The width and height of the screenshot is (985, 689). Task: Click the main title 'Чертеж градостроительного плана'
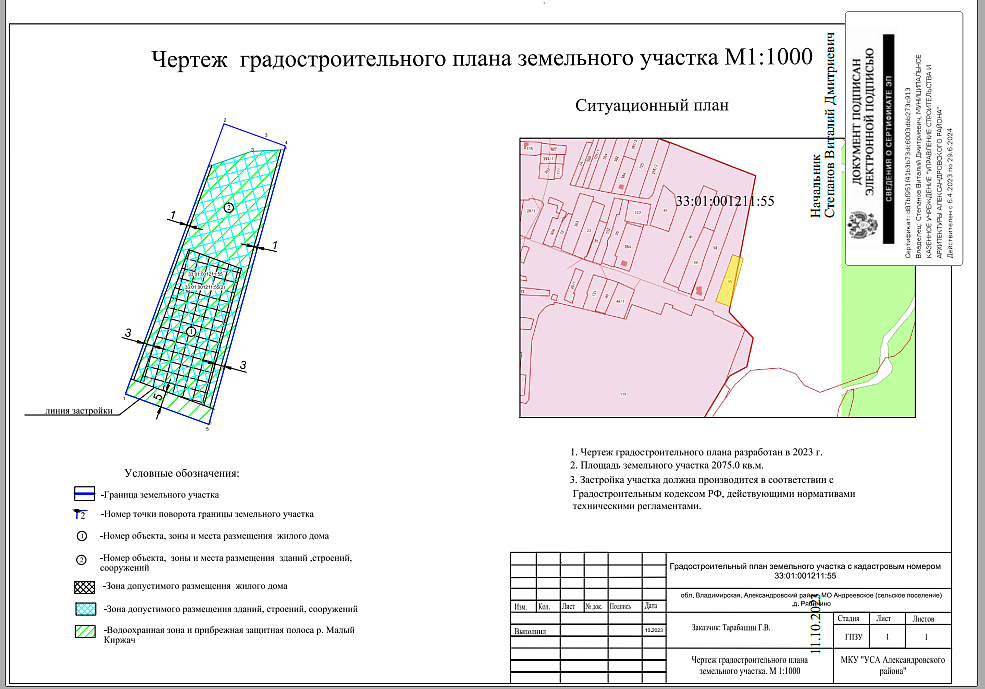point(482,58)
